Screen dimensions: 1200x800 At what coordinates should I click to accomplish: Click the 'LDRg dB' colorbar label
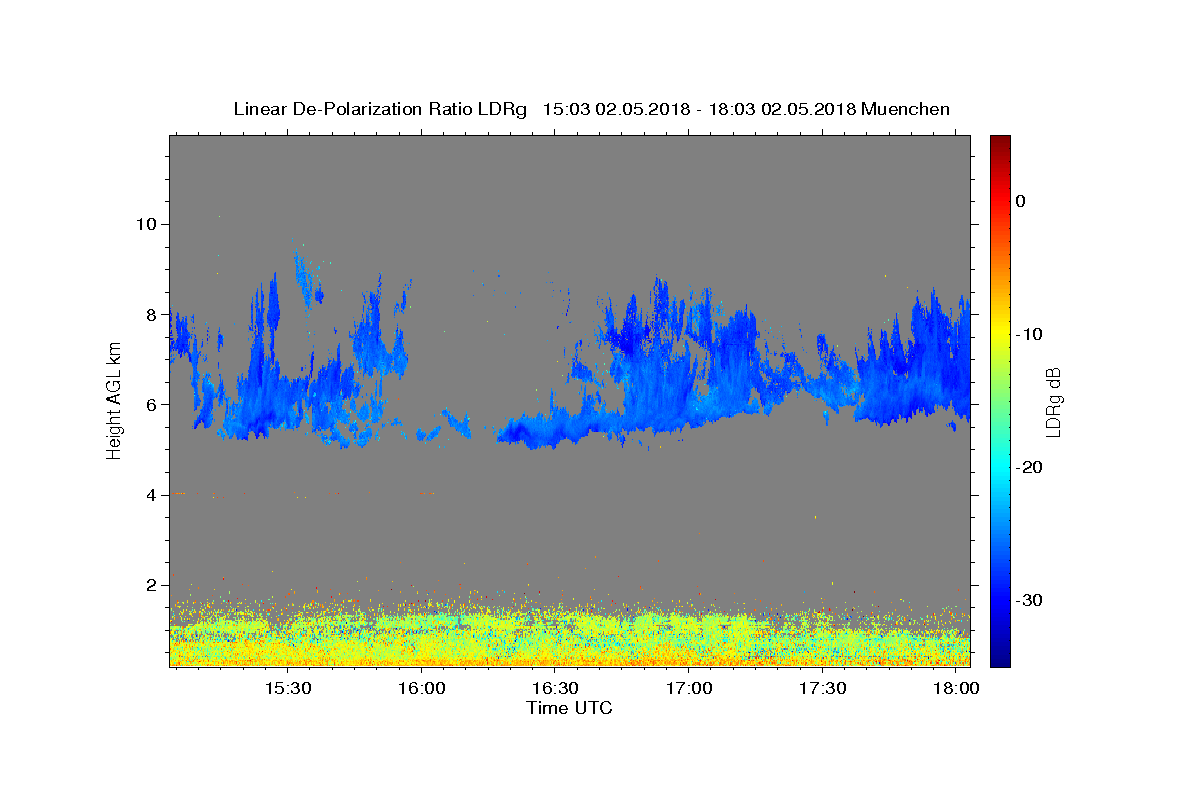1052,402
